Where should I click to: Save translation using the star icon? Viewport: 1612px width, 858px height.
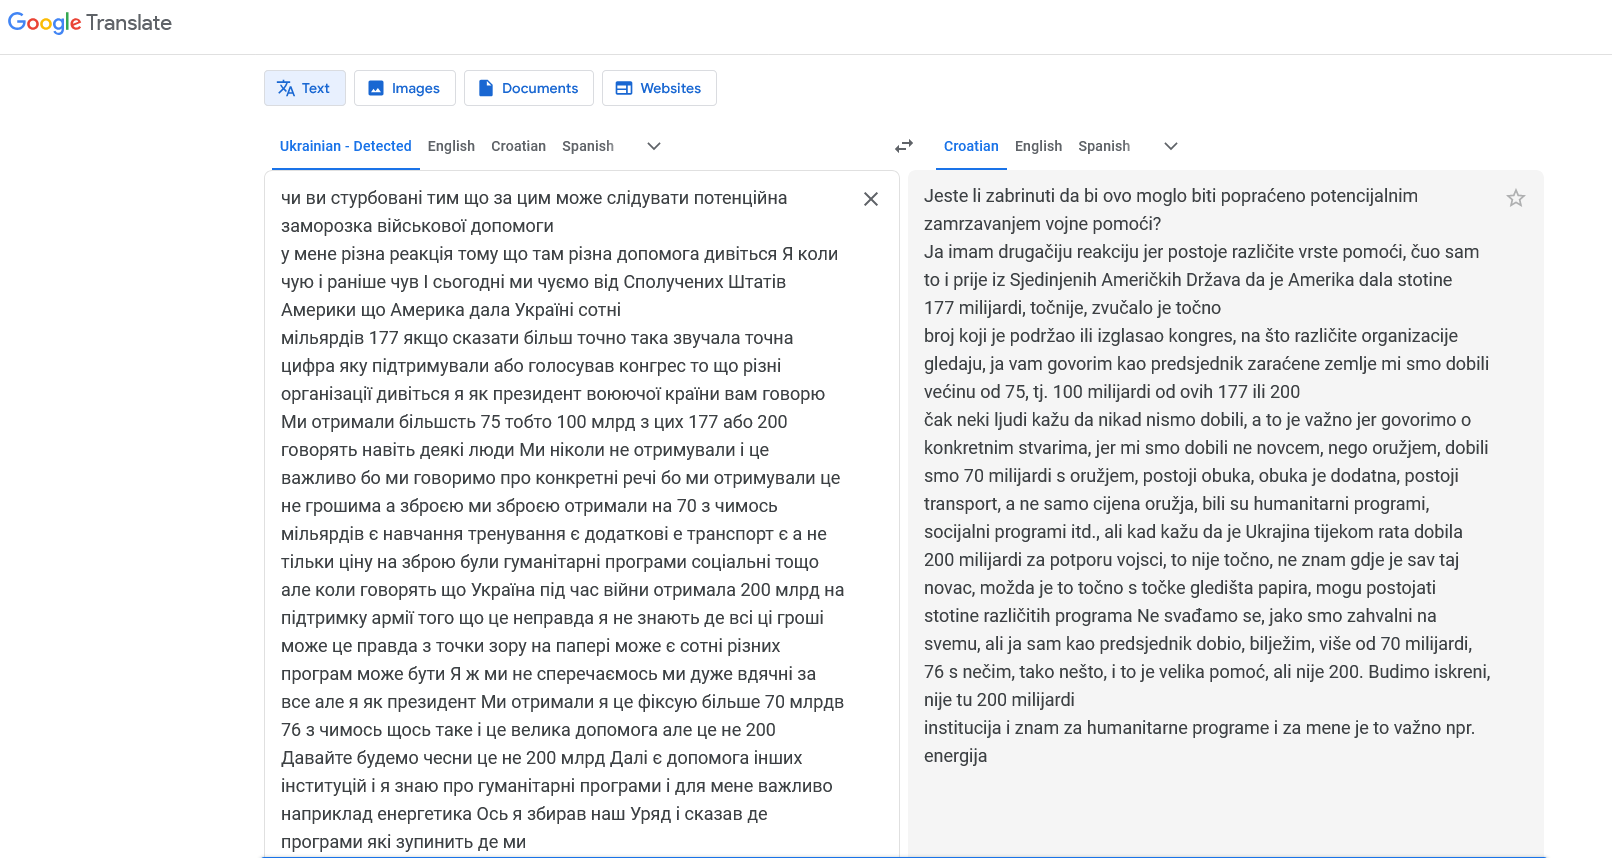1515,198
